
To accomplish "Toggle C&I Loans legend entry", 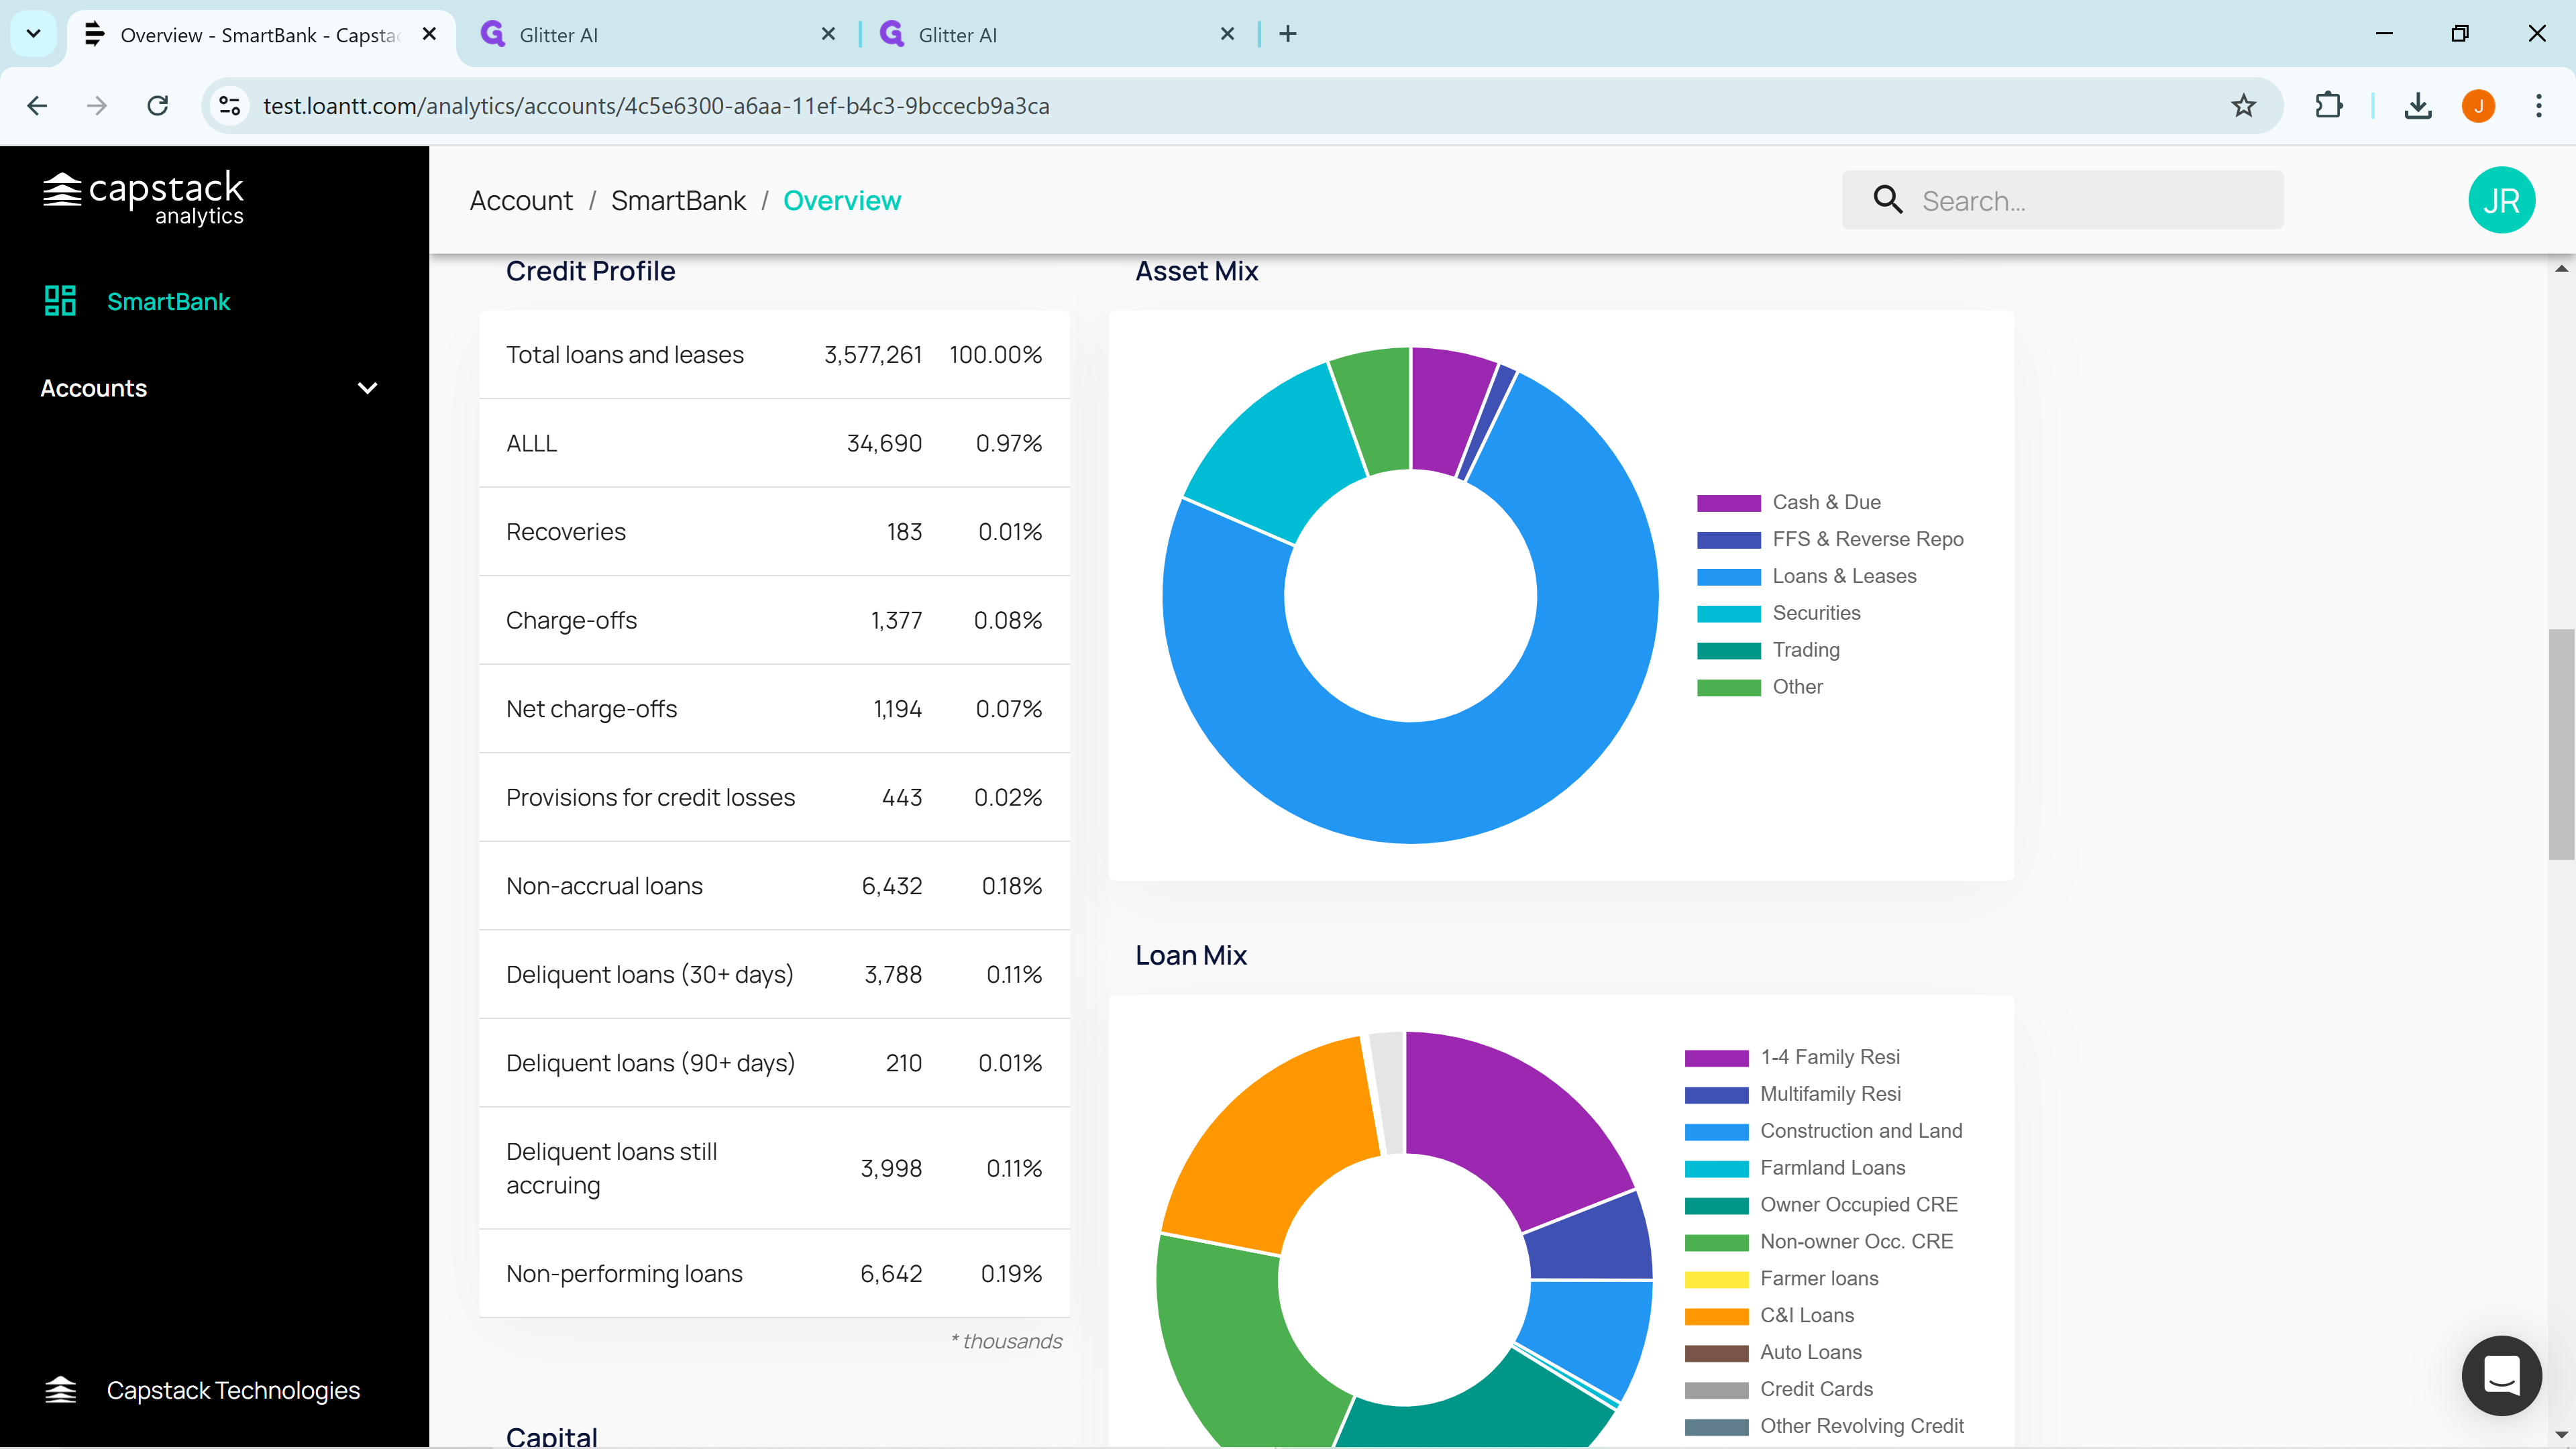I will pos(1769,1316).
